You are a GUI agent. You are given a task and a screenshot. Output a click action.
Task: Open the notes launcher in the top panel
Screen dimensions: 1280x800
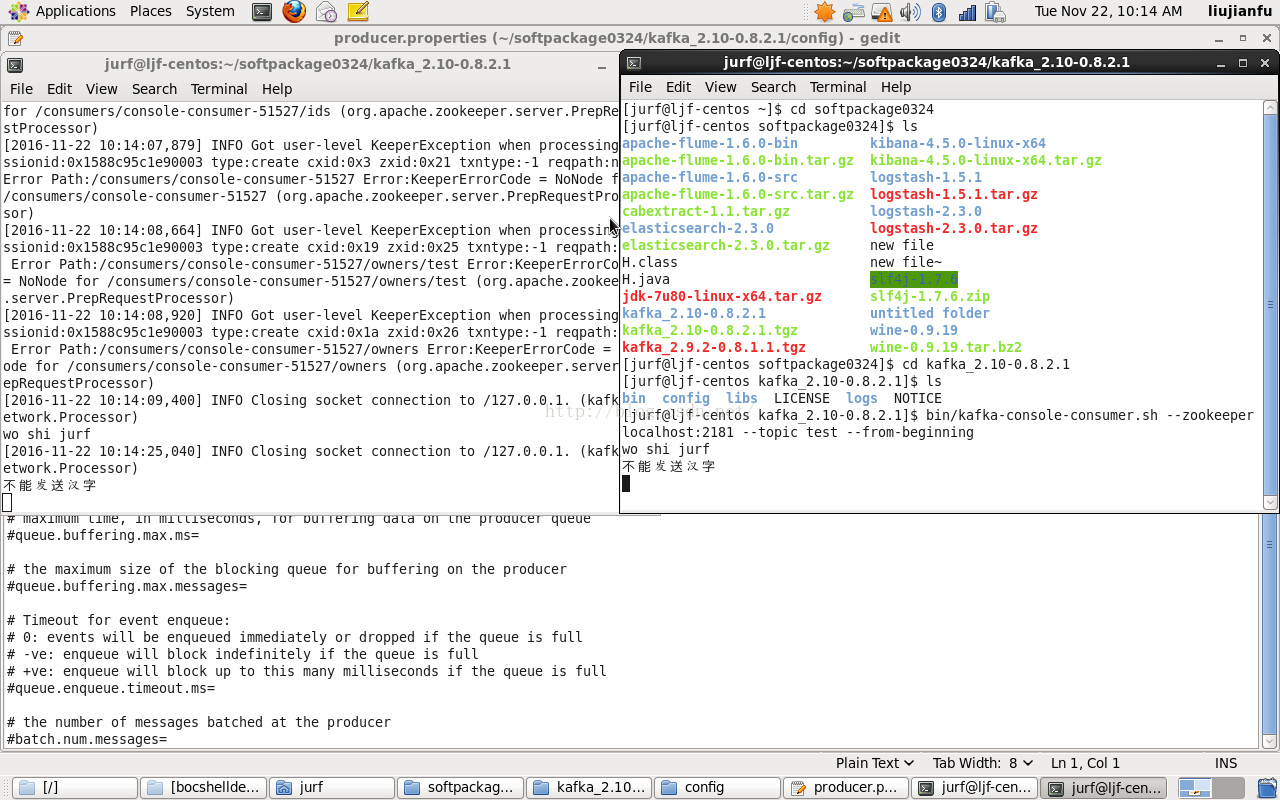pos(358,12)
